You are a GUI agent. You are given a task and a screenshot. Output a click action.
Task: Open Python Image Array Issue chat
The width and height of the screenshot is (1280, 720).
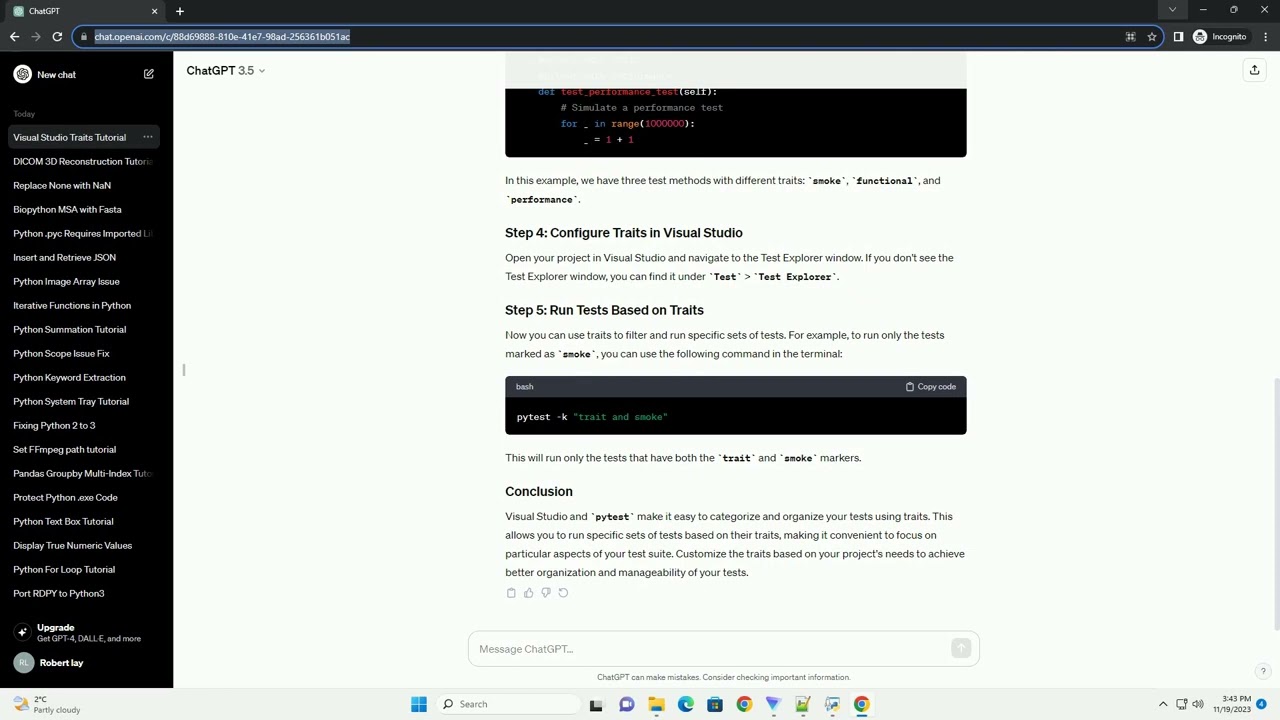(x=82, y=281)
